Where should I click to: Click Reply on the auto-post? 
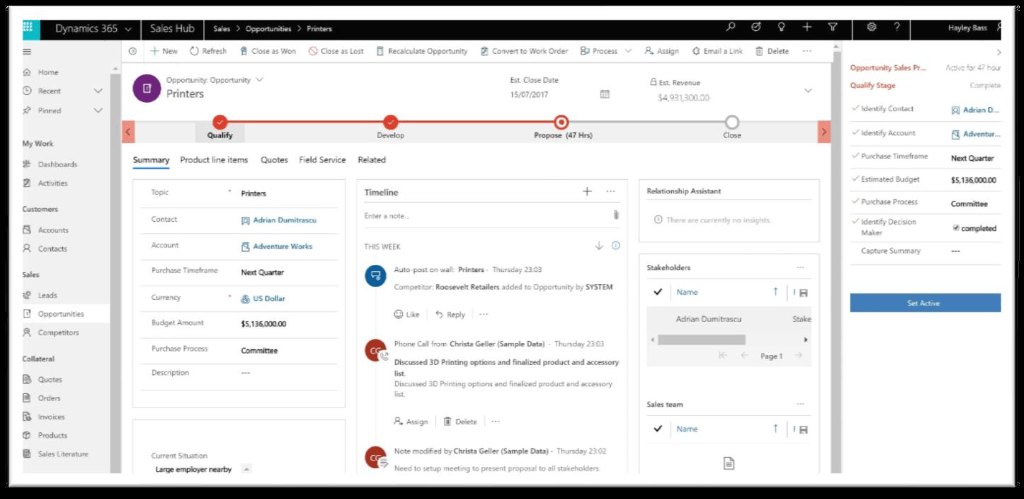coord(450,314)
